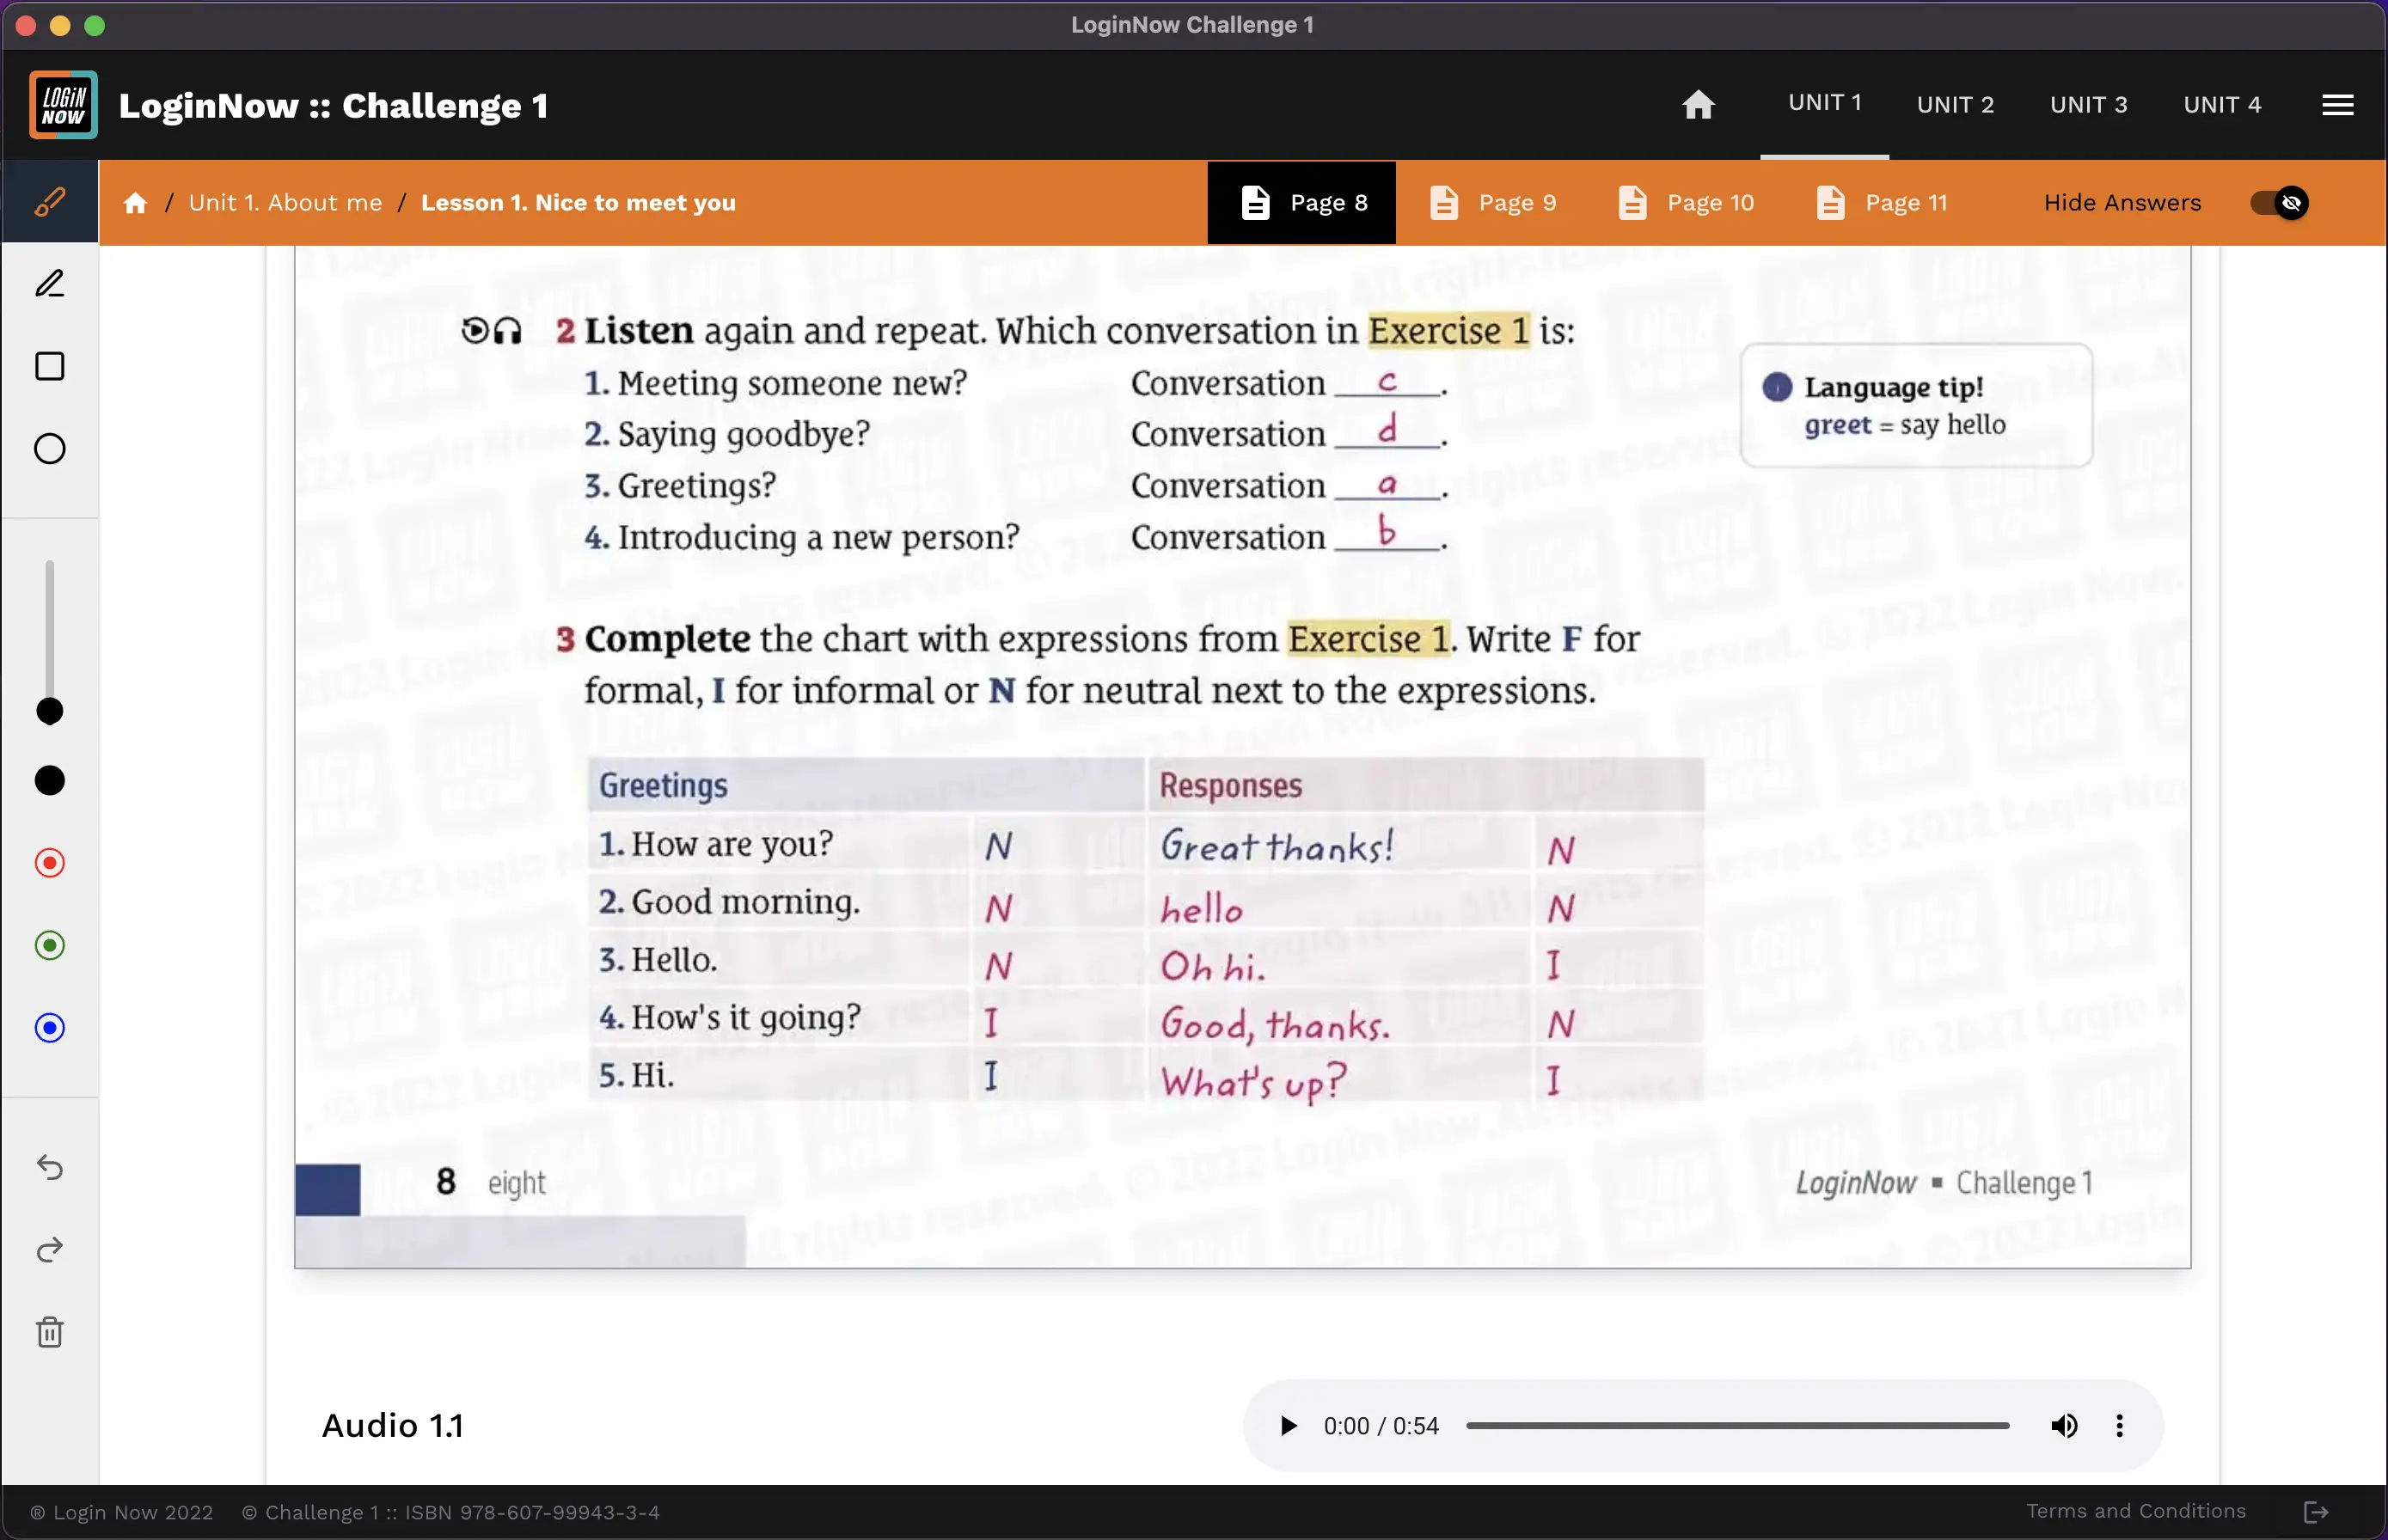The image size is (2388, 1540).
Task: Open Page 9 tab
Action: tap(1494, 203)
